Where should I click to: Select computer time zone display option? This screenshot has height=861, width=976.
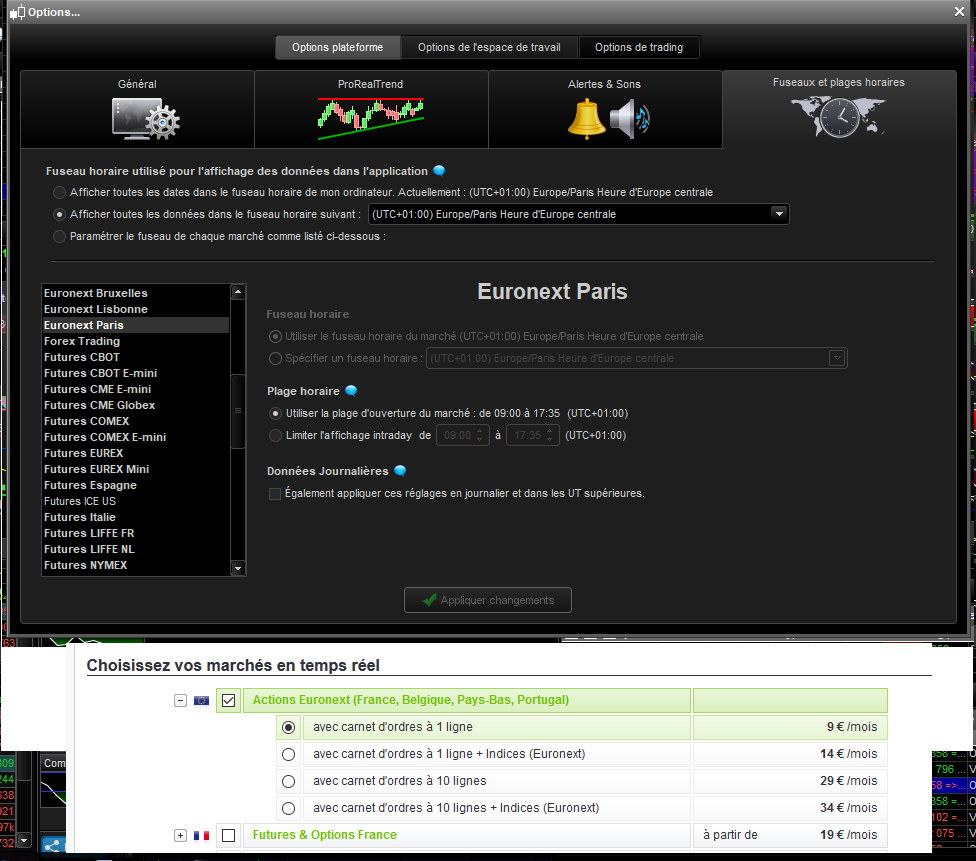click(x=60, y=192)
